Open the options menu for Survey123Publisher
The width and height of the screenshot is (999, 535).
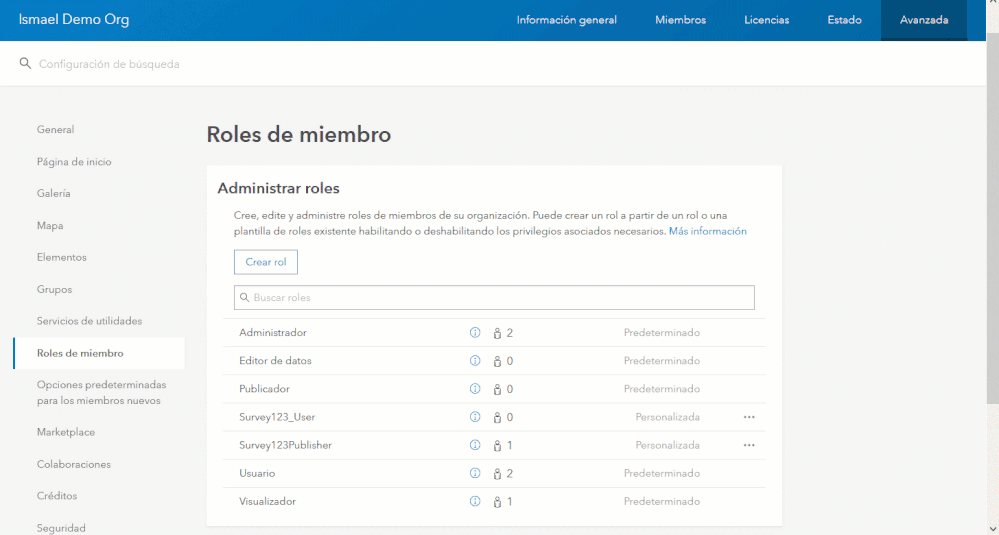[749, 445]
